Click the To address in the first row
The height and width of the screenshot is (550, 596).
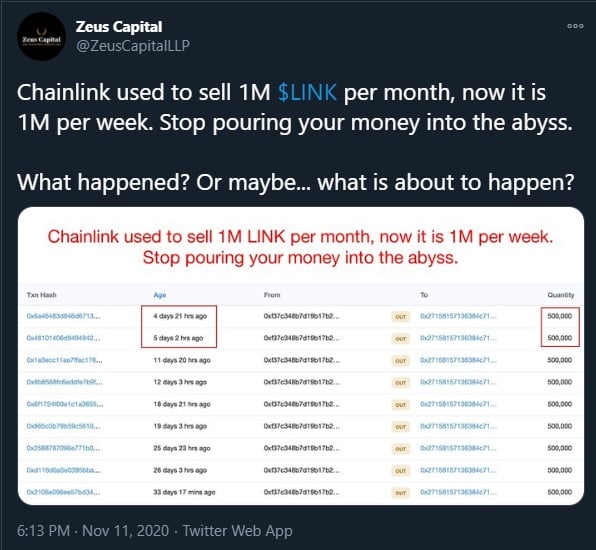[458, 316]
